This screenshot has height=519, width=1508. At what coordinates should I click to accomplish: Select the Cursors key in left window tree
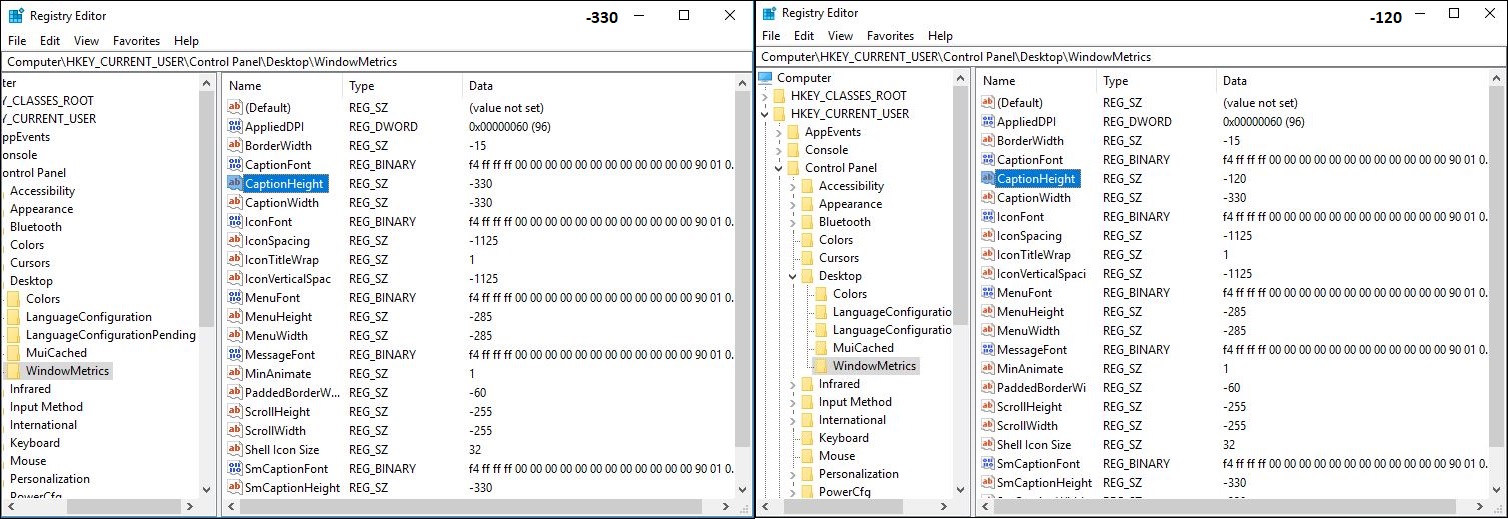30,262
